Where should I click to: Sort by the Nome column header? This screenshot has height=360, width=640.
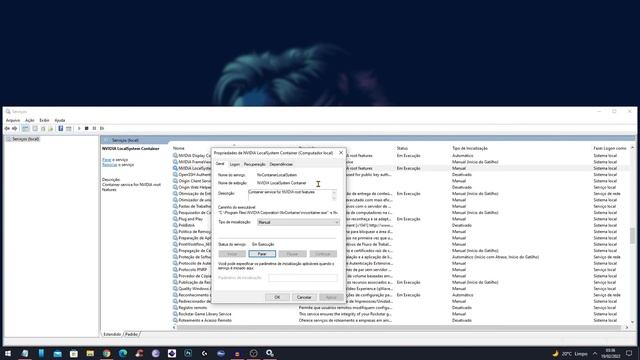(178, 148)
